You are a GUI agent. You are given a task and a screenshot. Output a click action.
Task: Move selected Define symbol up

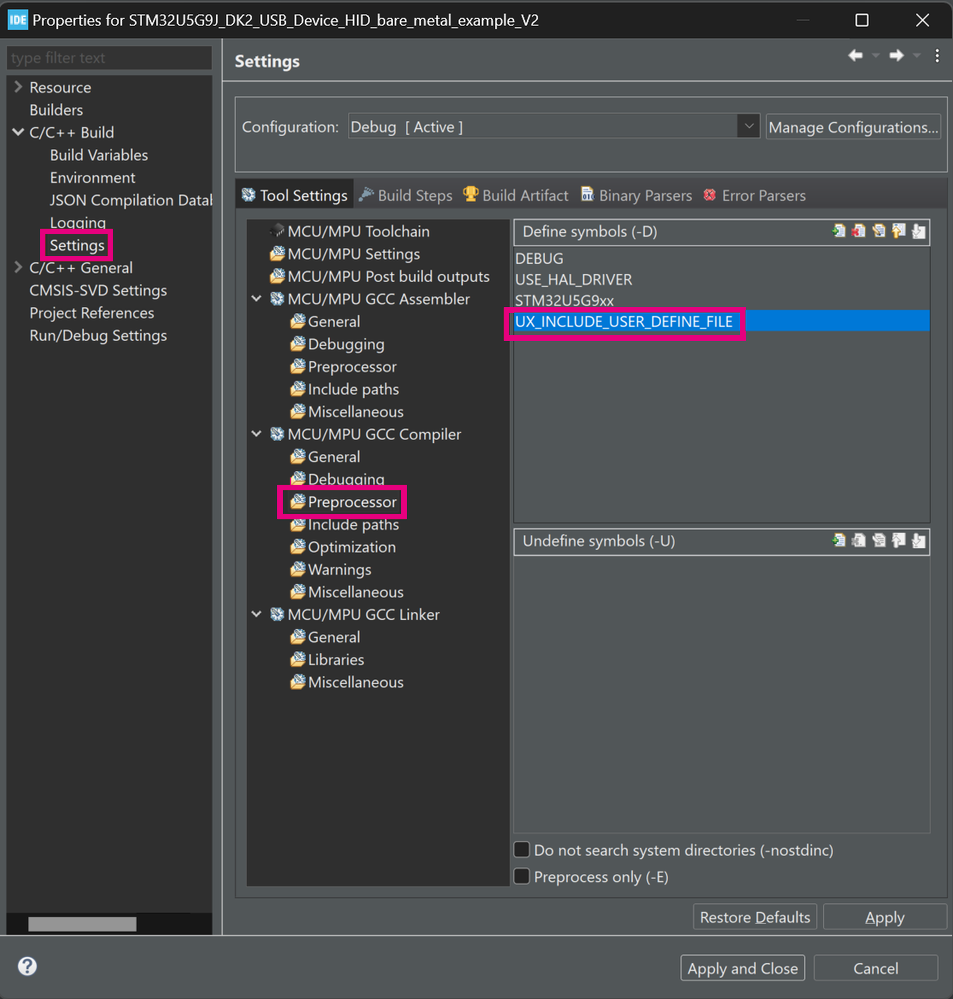point(899,231)
